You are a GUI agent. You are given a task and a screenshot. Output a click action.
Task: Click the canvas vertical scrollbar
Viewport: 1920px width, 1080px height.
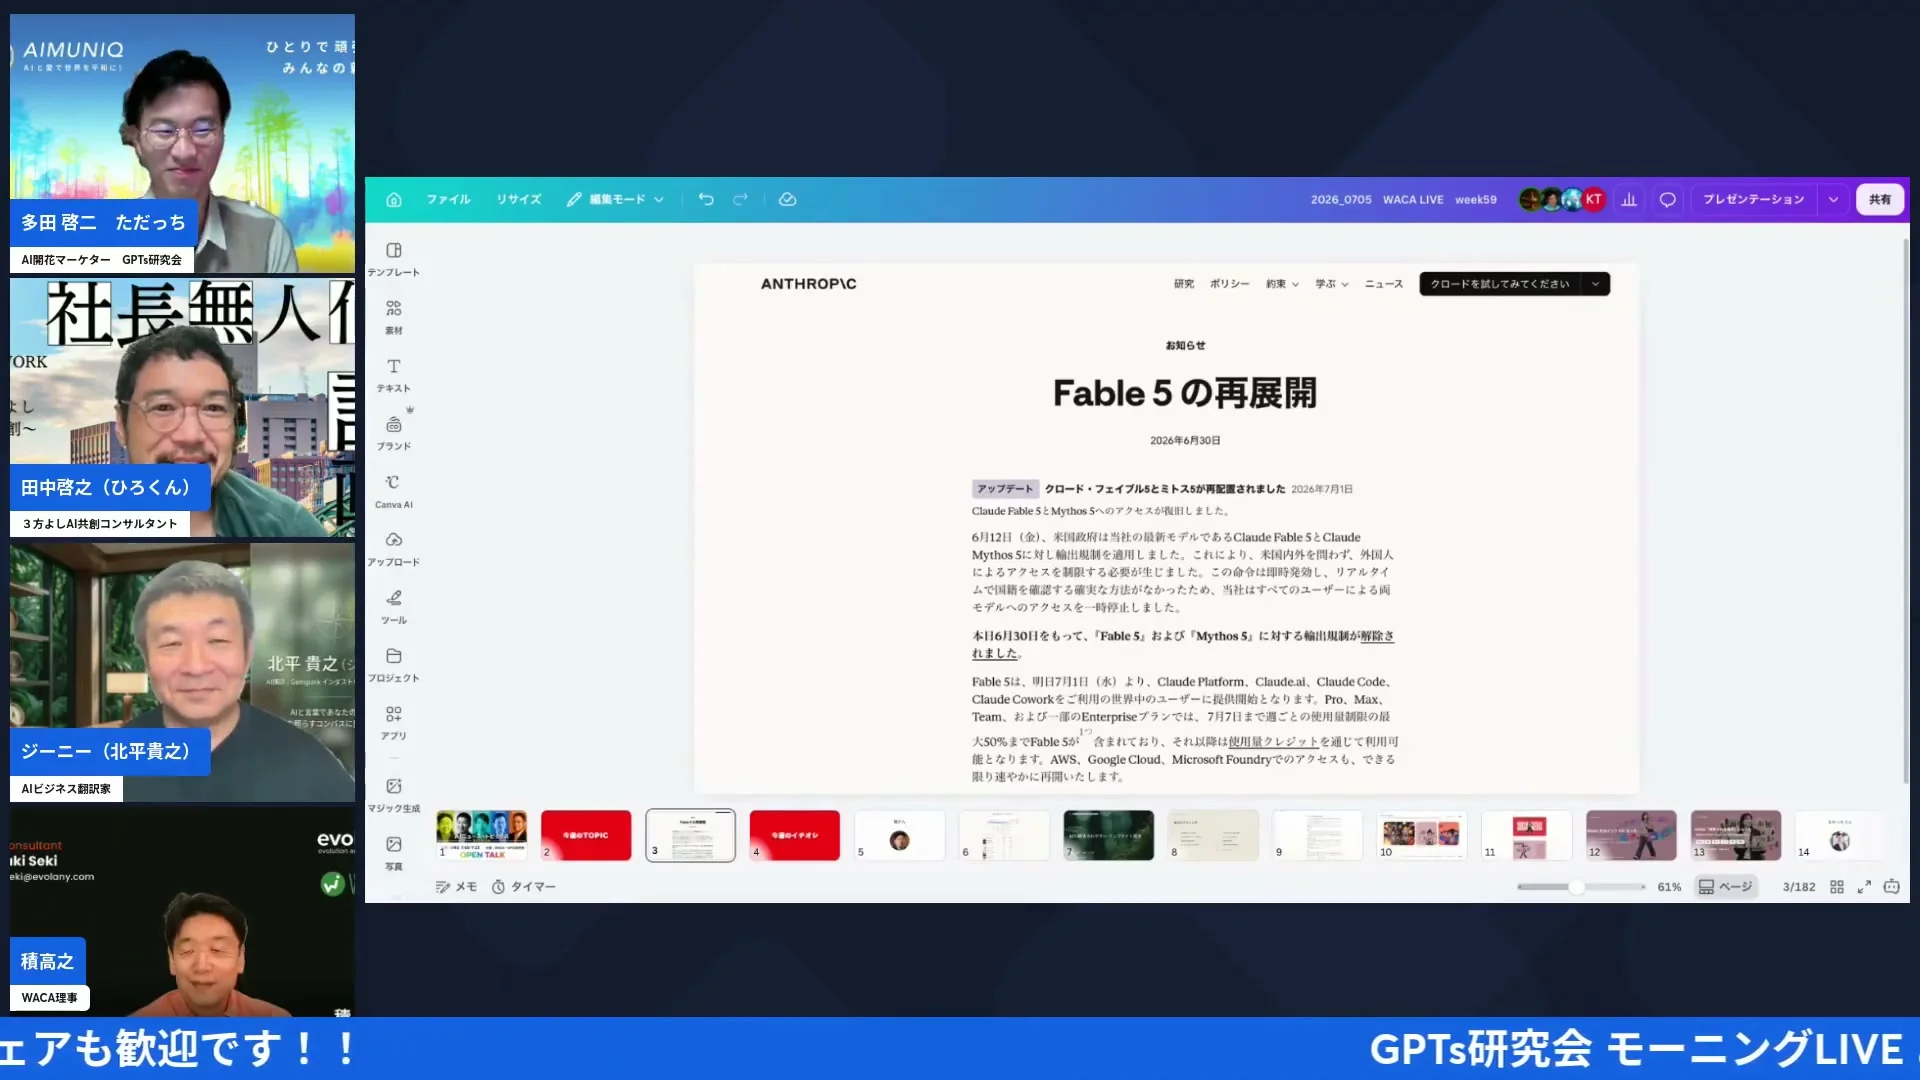pyautogui.click(x=1905, y=510)
